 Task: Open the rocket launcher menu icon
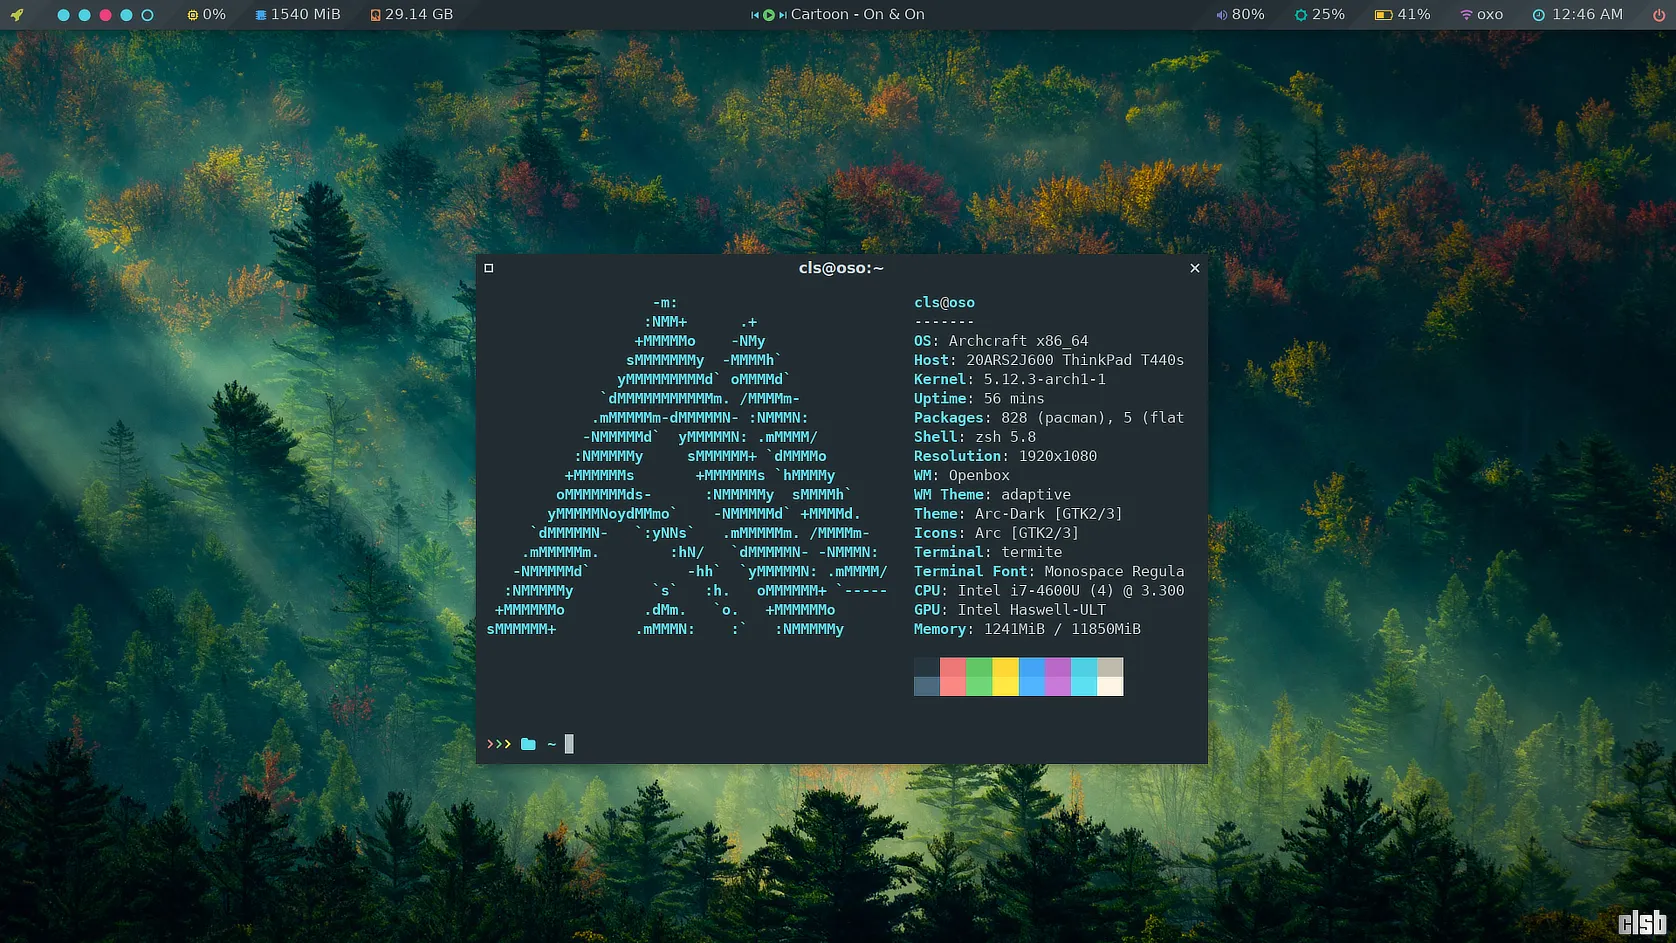17,15
